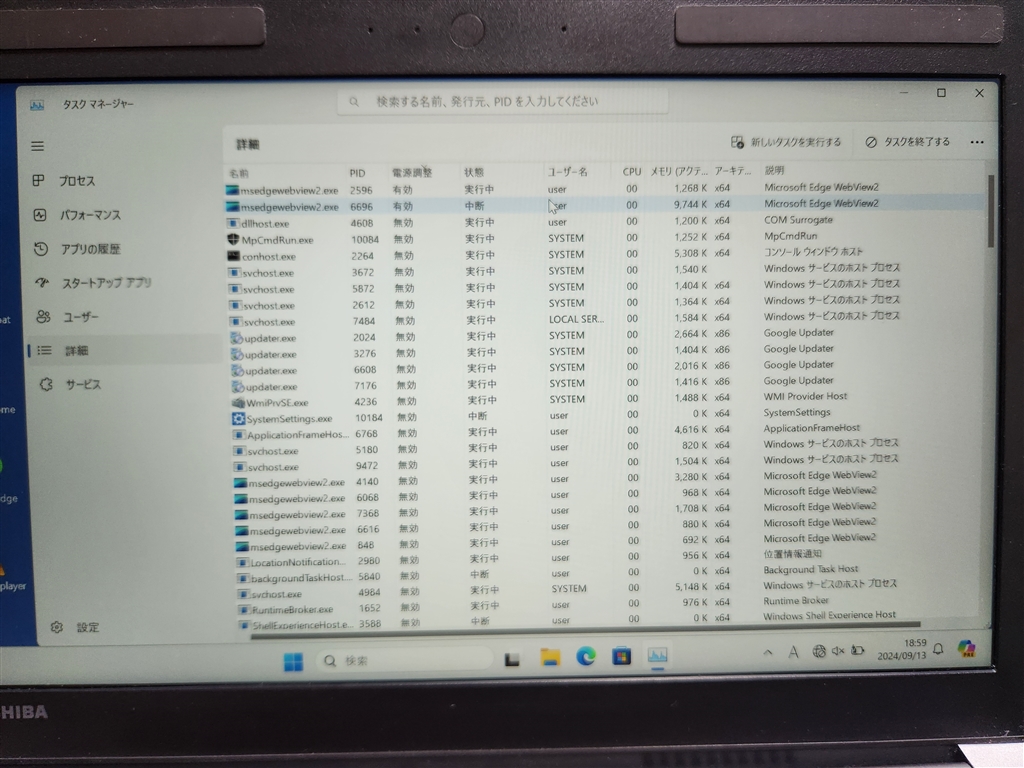Click the network globe tray icon
The image size is (1024, 768).
tap(819, 651)
